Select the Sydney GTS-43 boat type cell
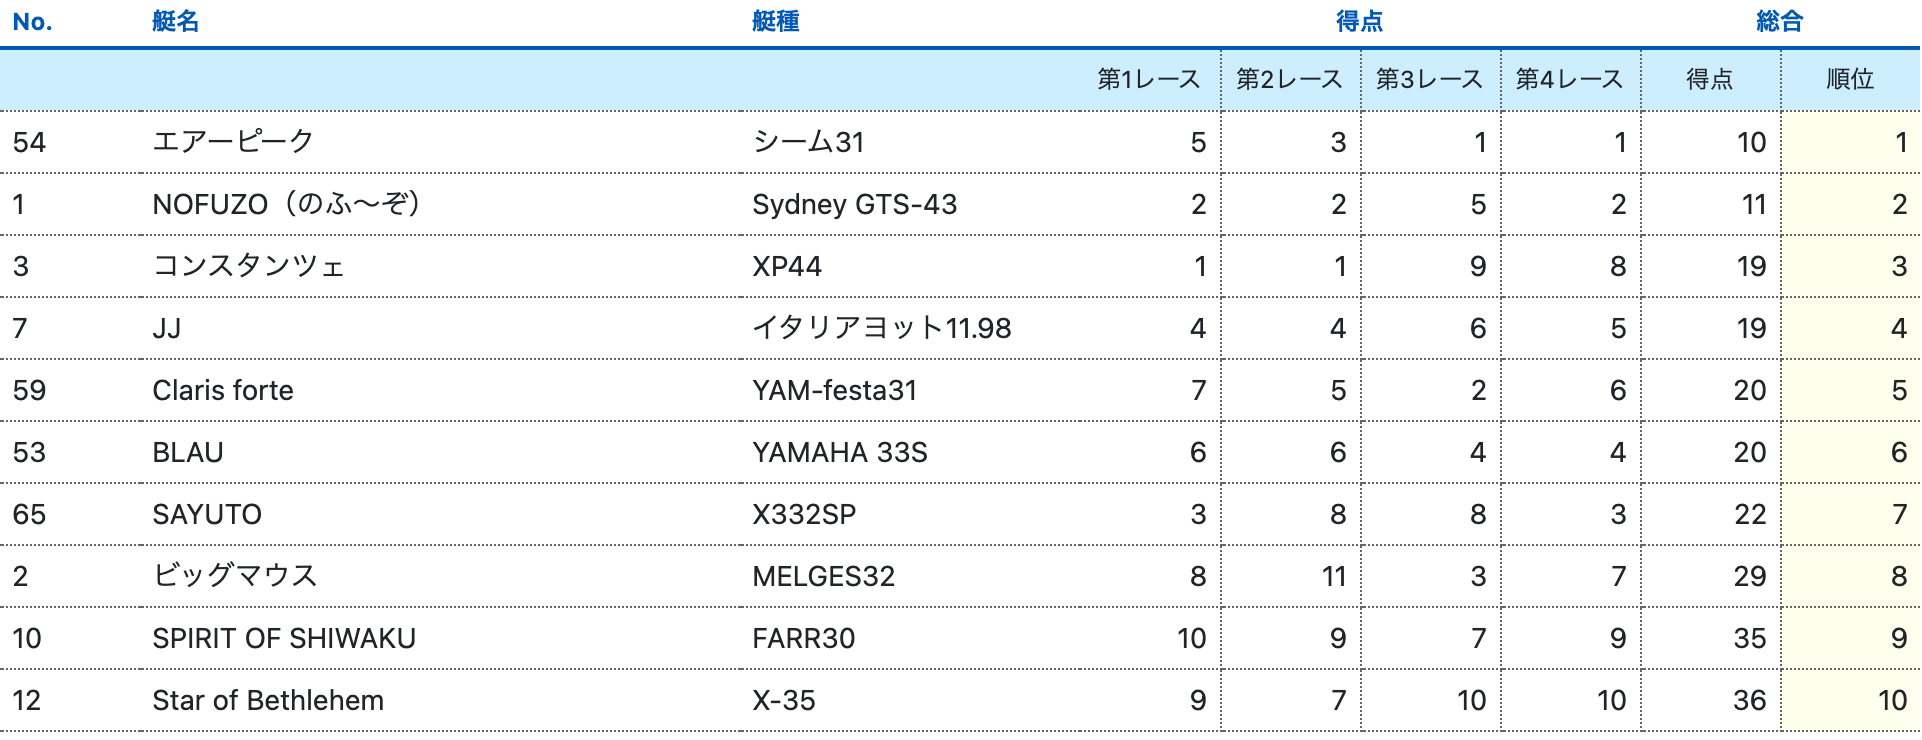 click(854, 204)
